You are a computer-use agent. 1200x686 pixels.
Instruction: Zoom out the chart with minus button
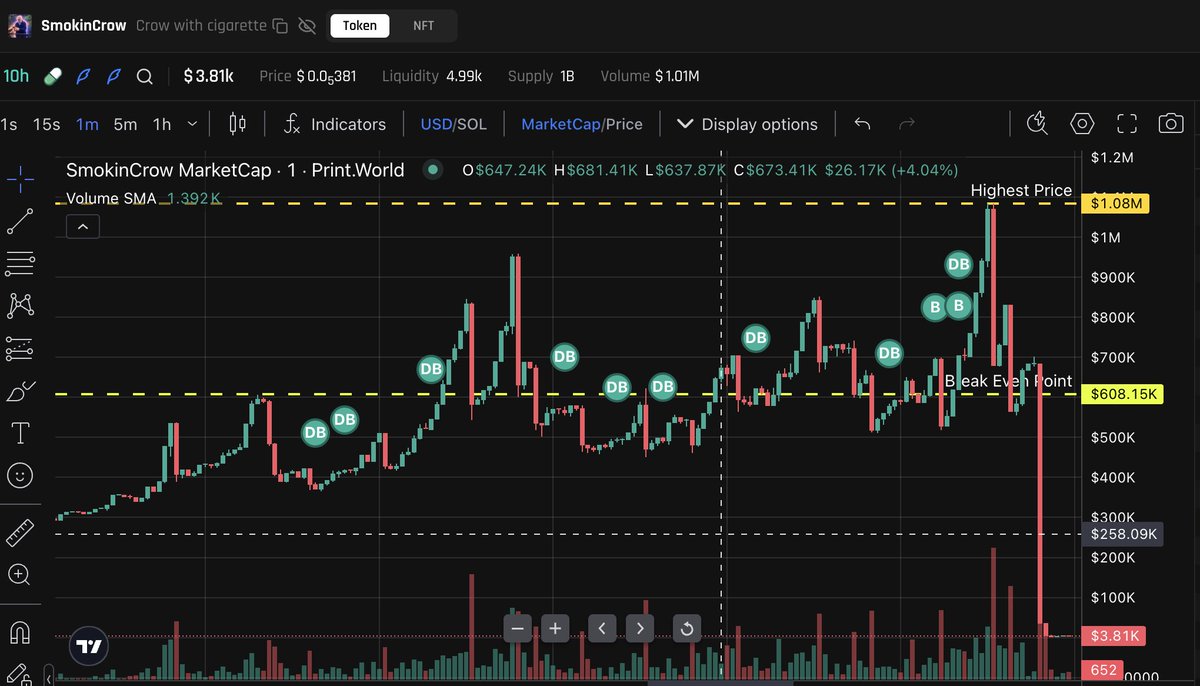pyautogui.click(x=517, y=629)
